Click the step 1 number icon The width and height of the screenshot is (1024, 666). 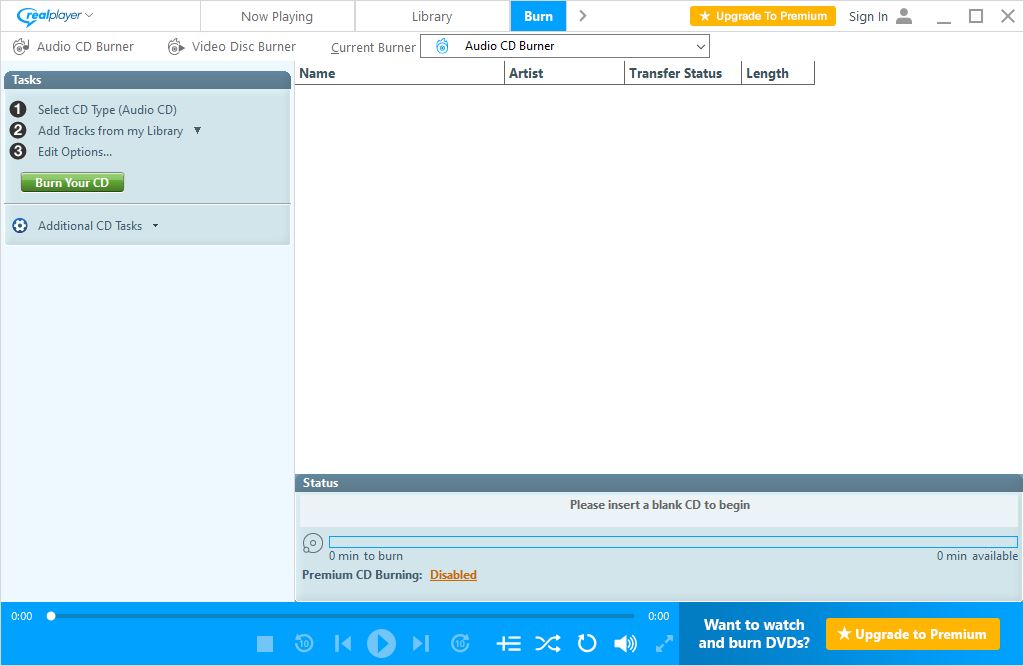18,109
